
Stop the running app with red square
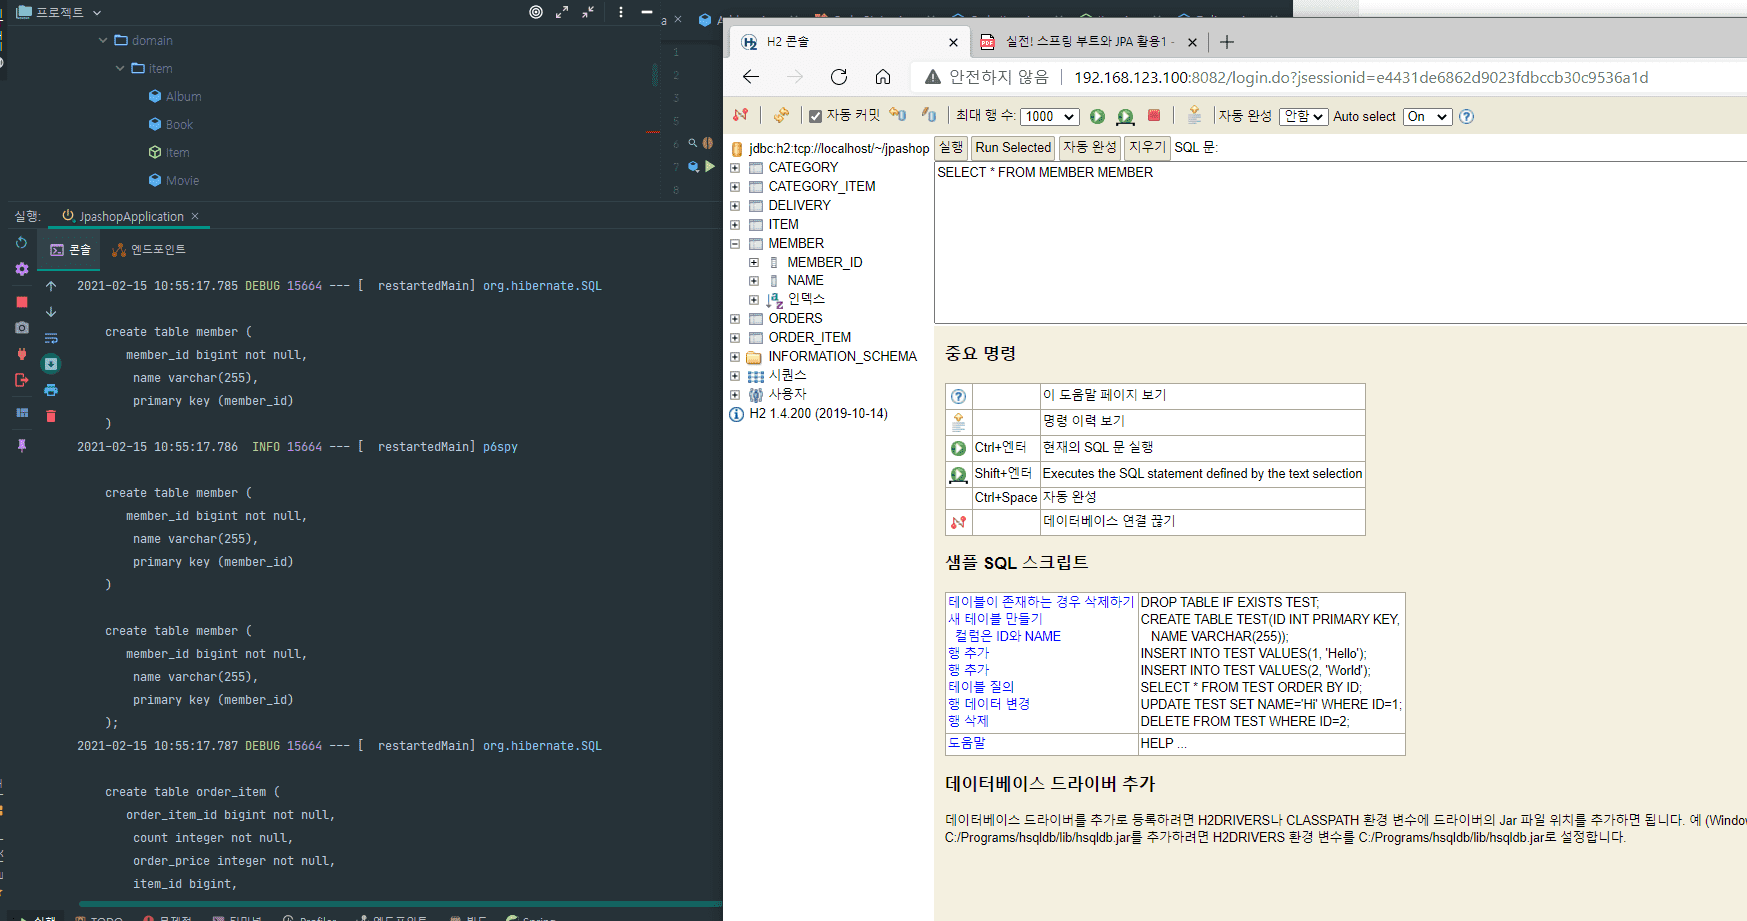tap(22, 301)
